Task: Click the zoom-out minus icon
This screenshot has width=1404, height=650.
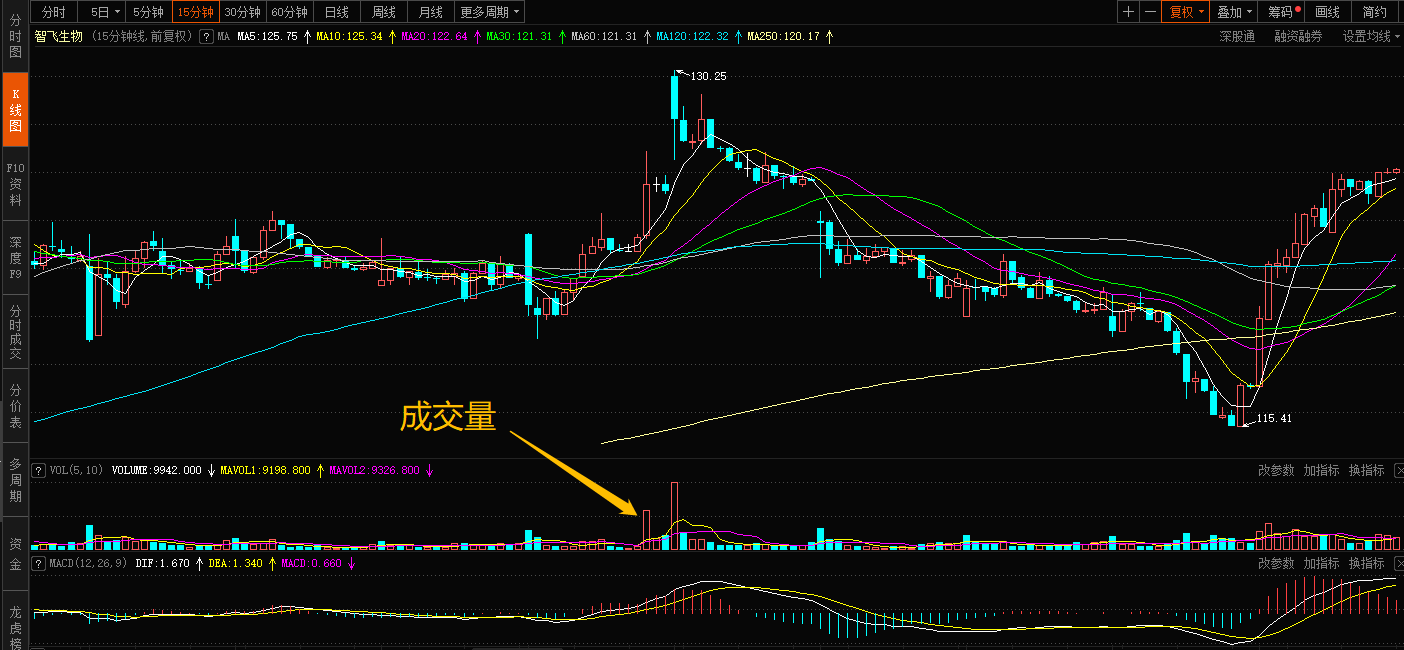Action: (x=1150, y=12)
